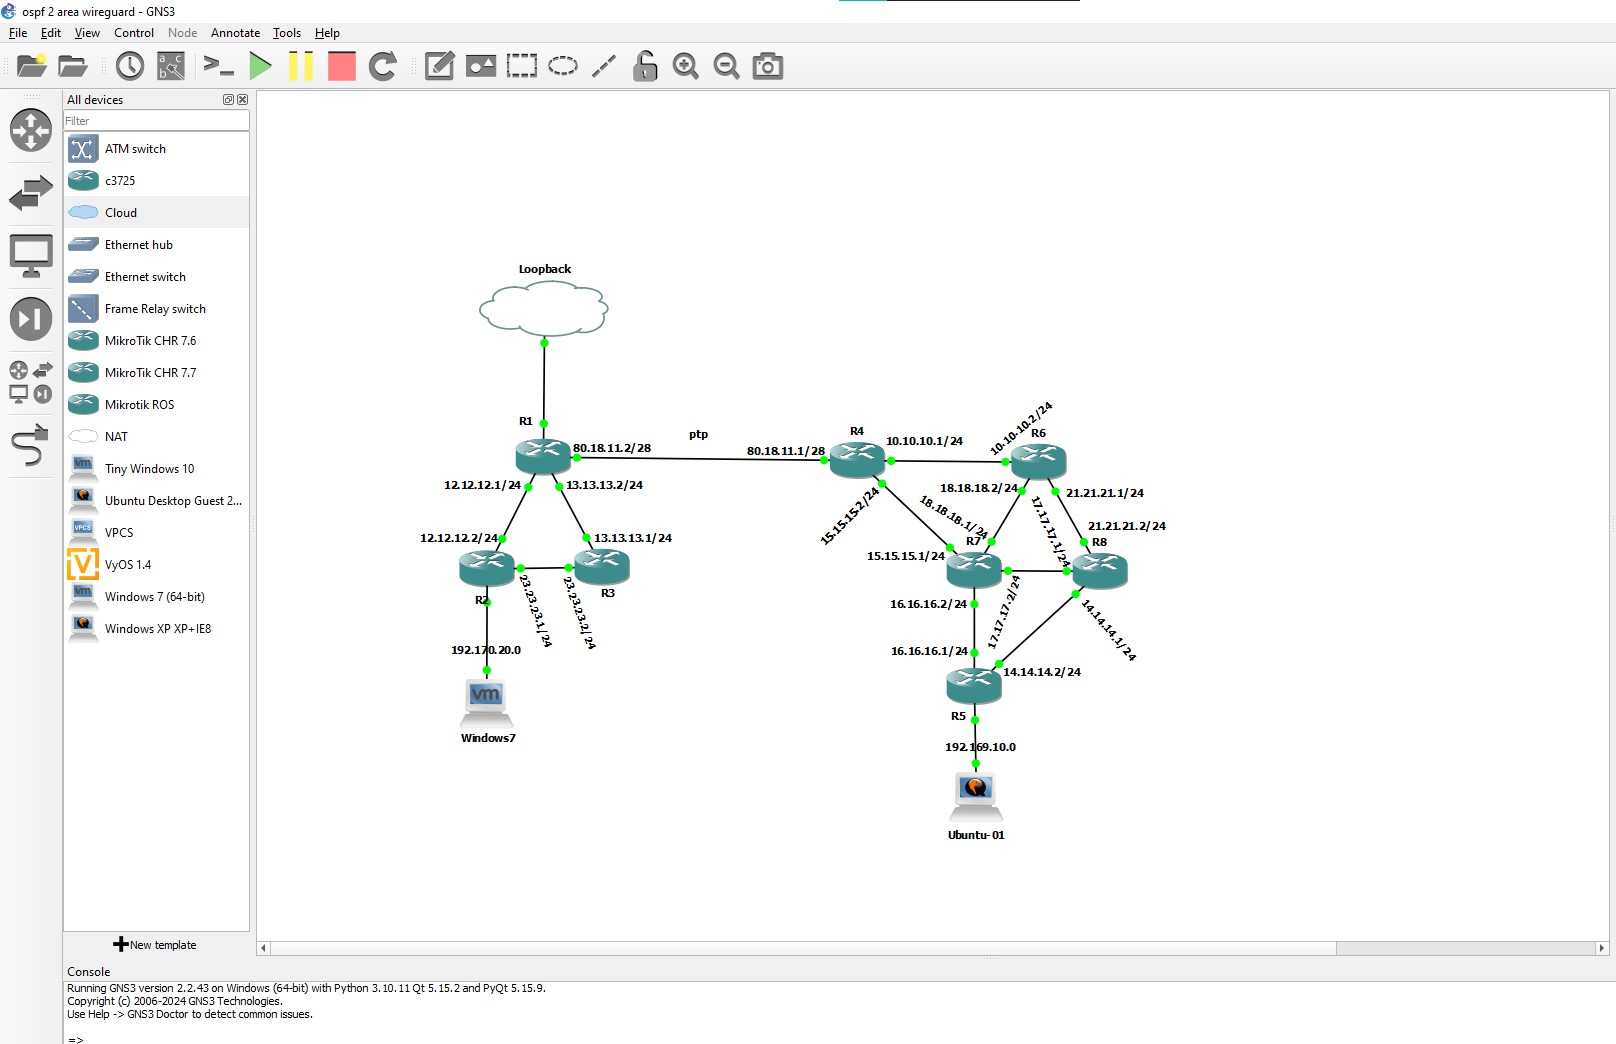Select NAT in device list
The height and width of the screenshot is (1044, 1616).
tap(156, 437)
